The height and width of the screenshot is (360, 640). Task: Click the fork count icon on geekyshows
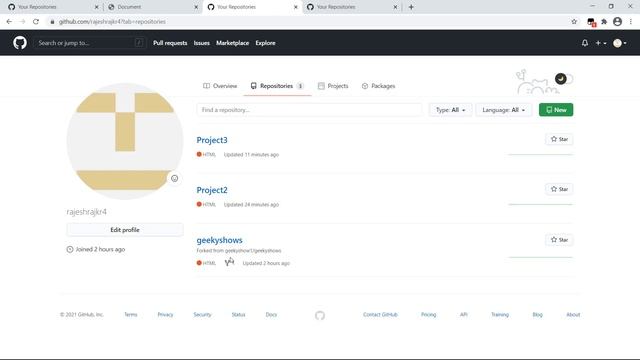(x=229, y=262)
